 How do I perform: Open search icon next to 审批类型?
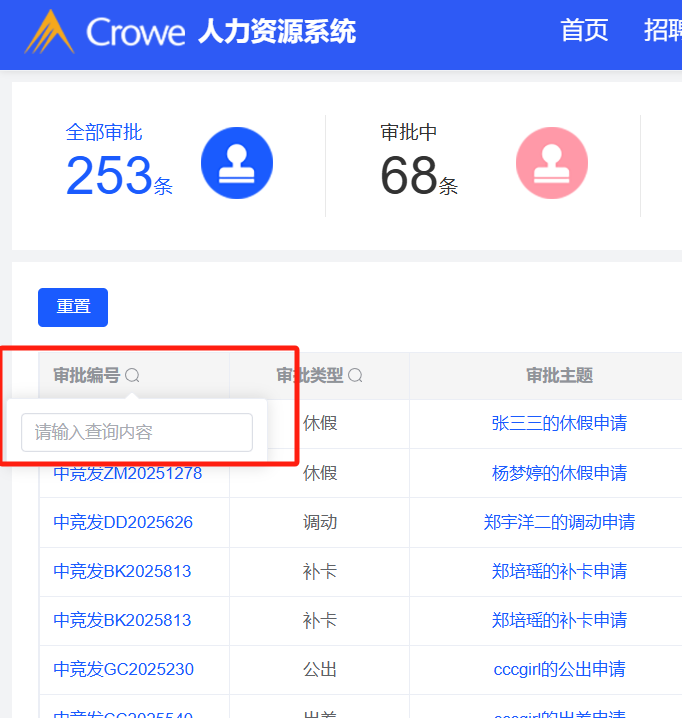[x=355, y=375]
